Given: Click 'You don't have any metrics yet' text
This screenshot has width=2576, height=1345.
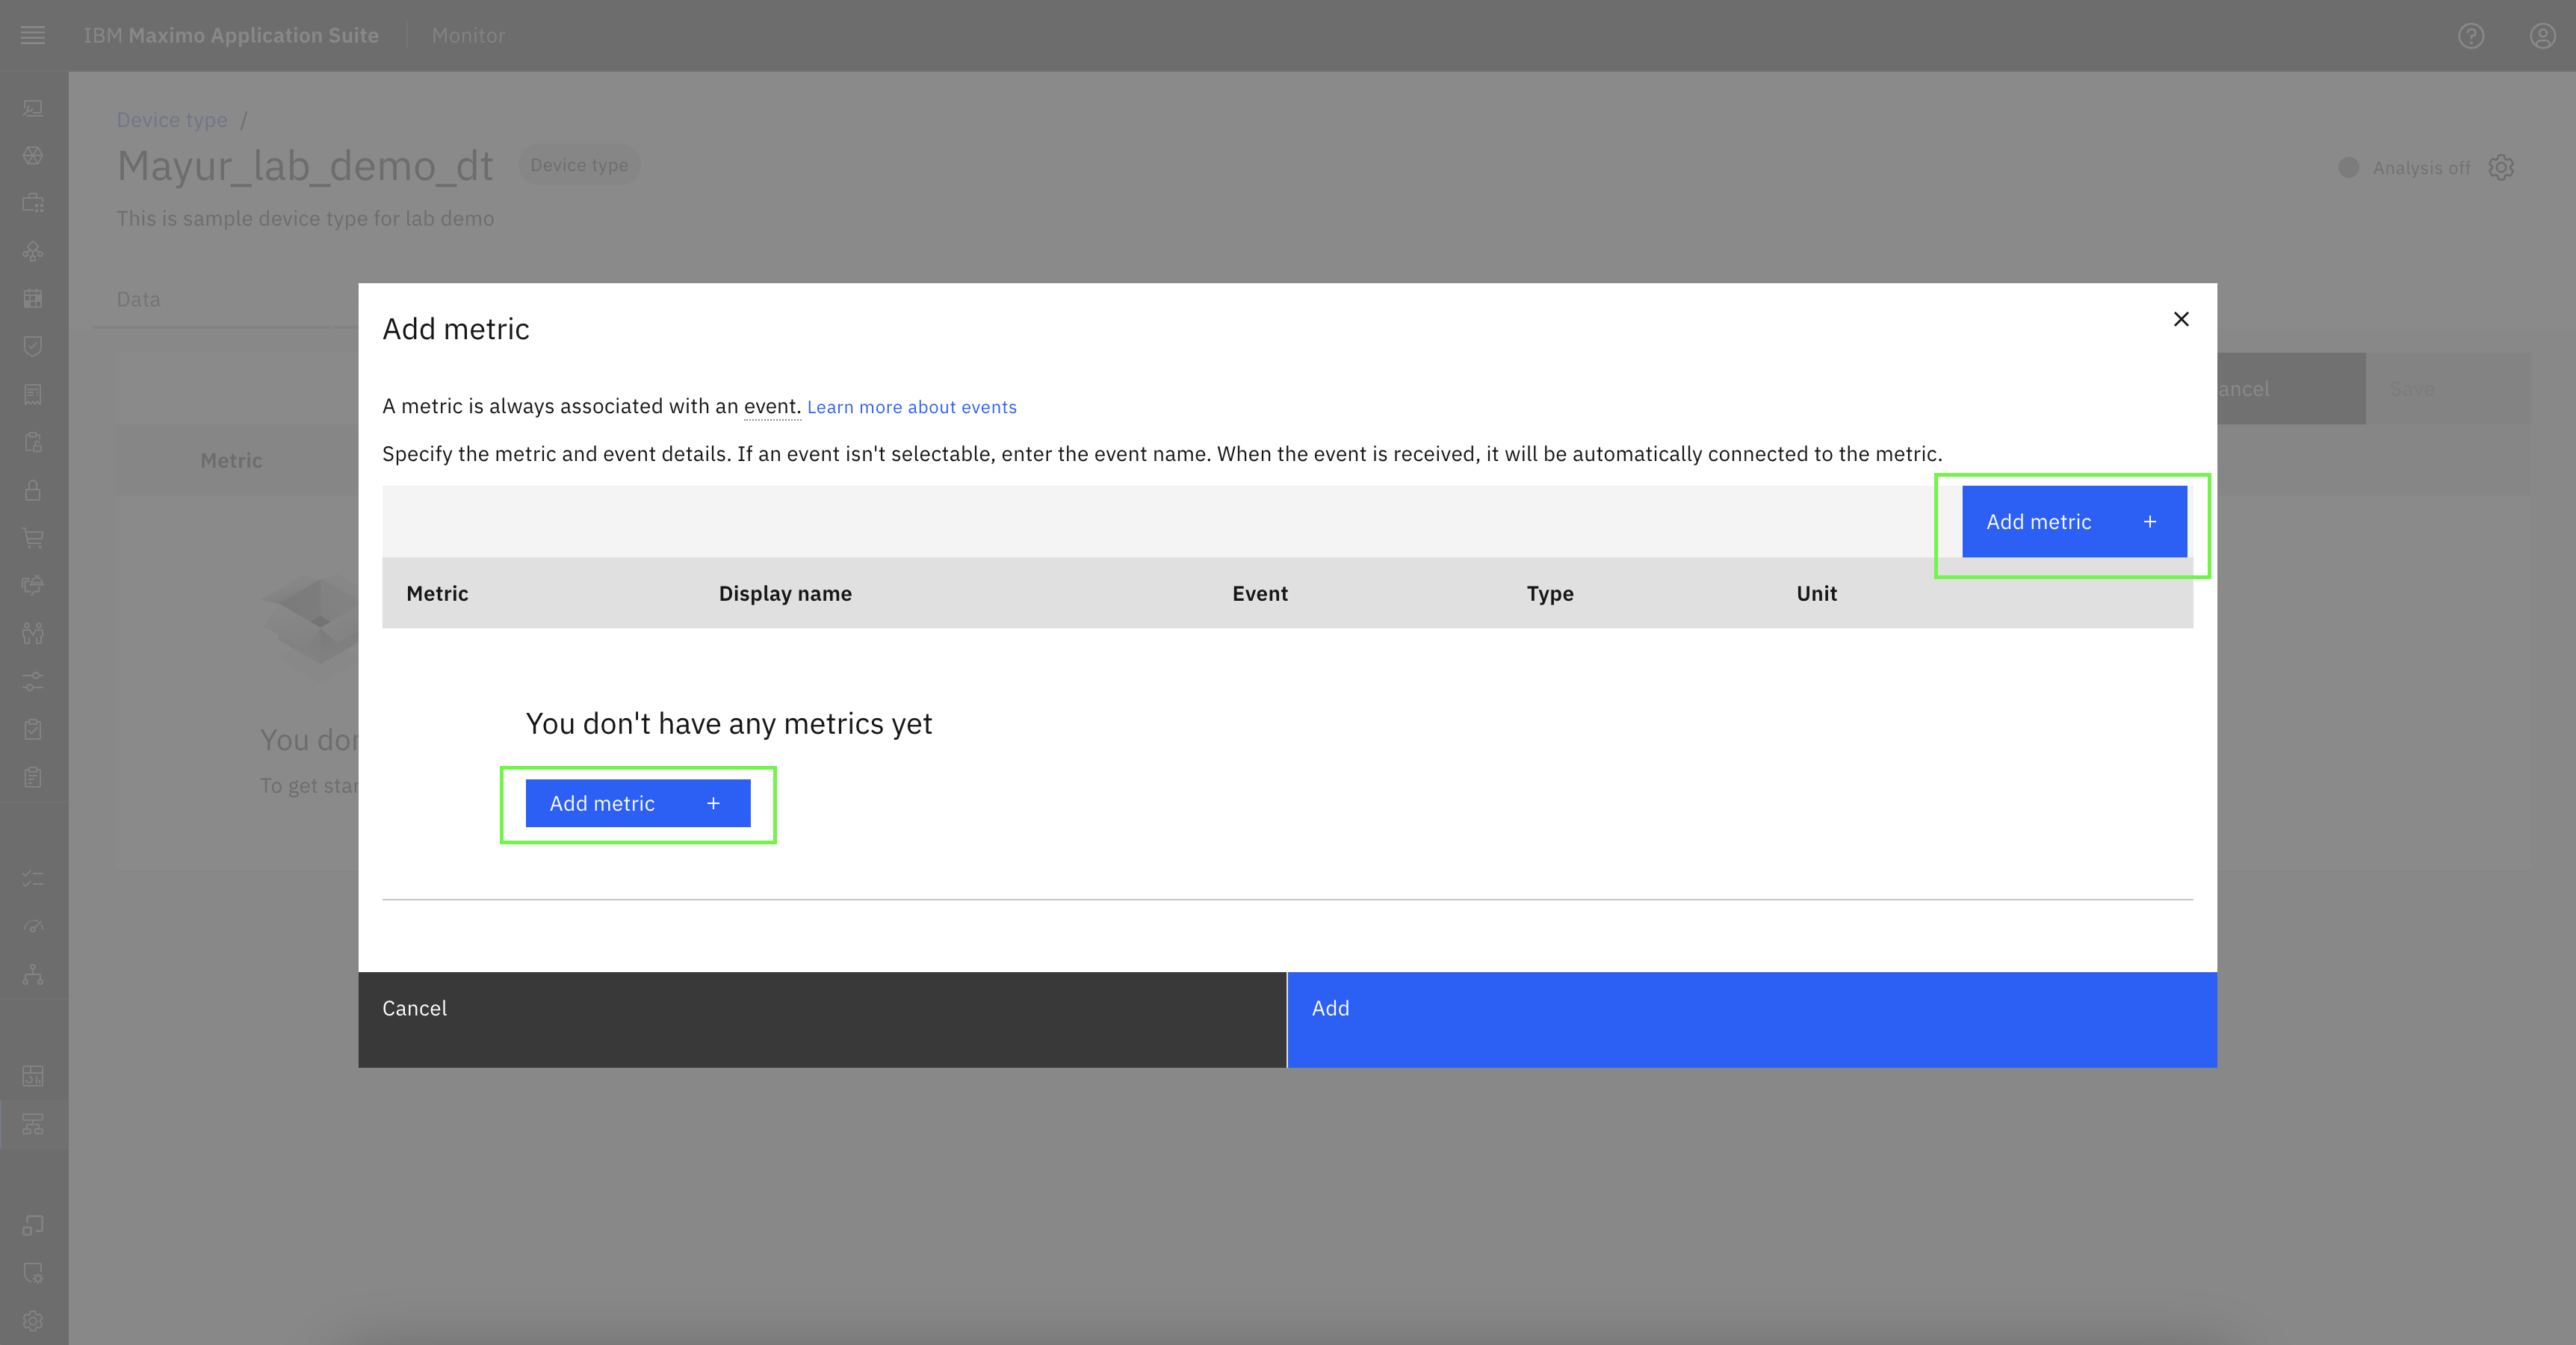Looking at the screenshot, I should pyautogui.click(x=729, y=723).
